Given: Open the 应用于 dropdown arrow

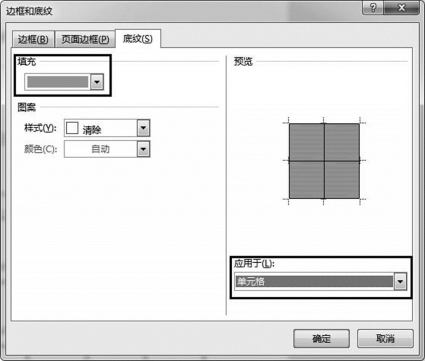Looking at the screenshot, I should pyautogui.click(x=400, y=282).
